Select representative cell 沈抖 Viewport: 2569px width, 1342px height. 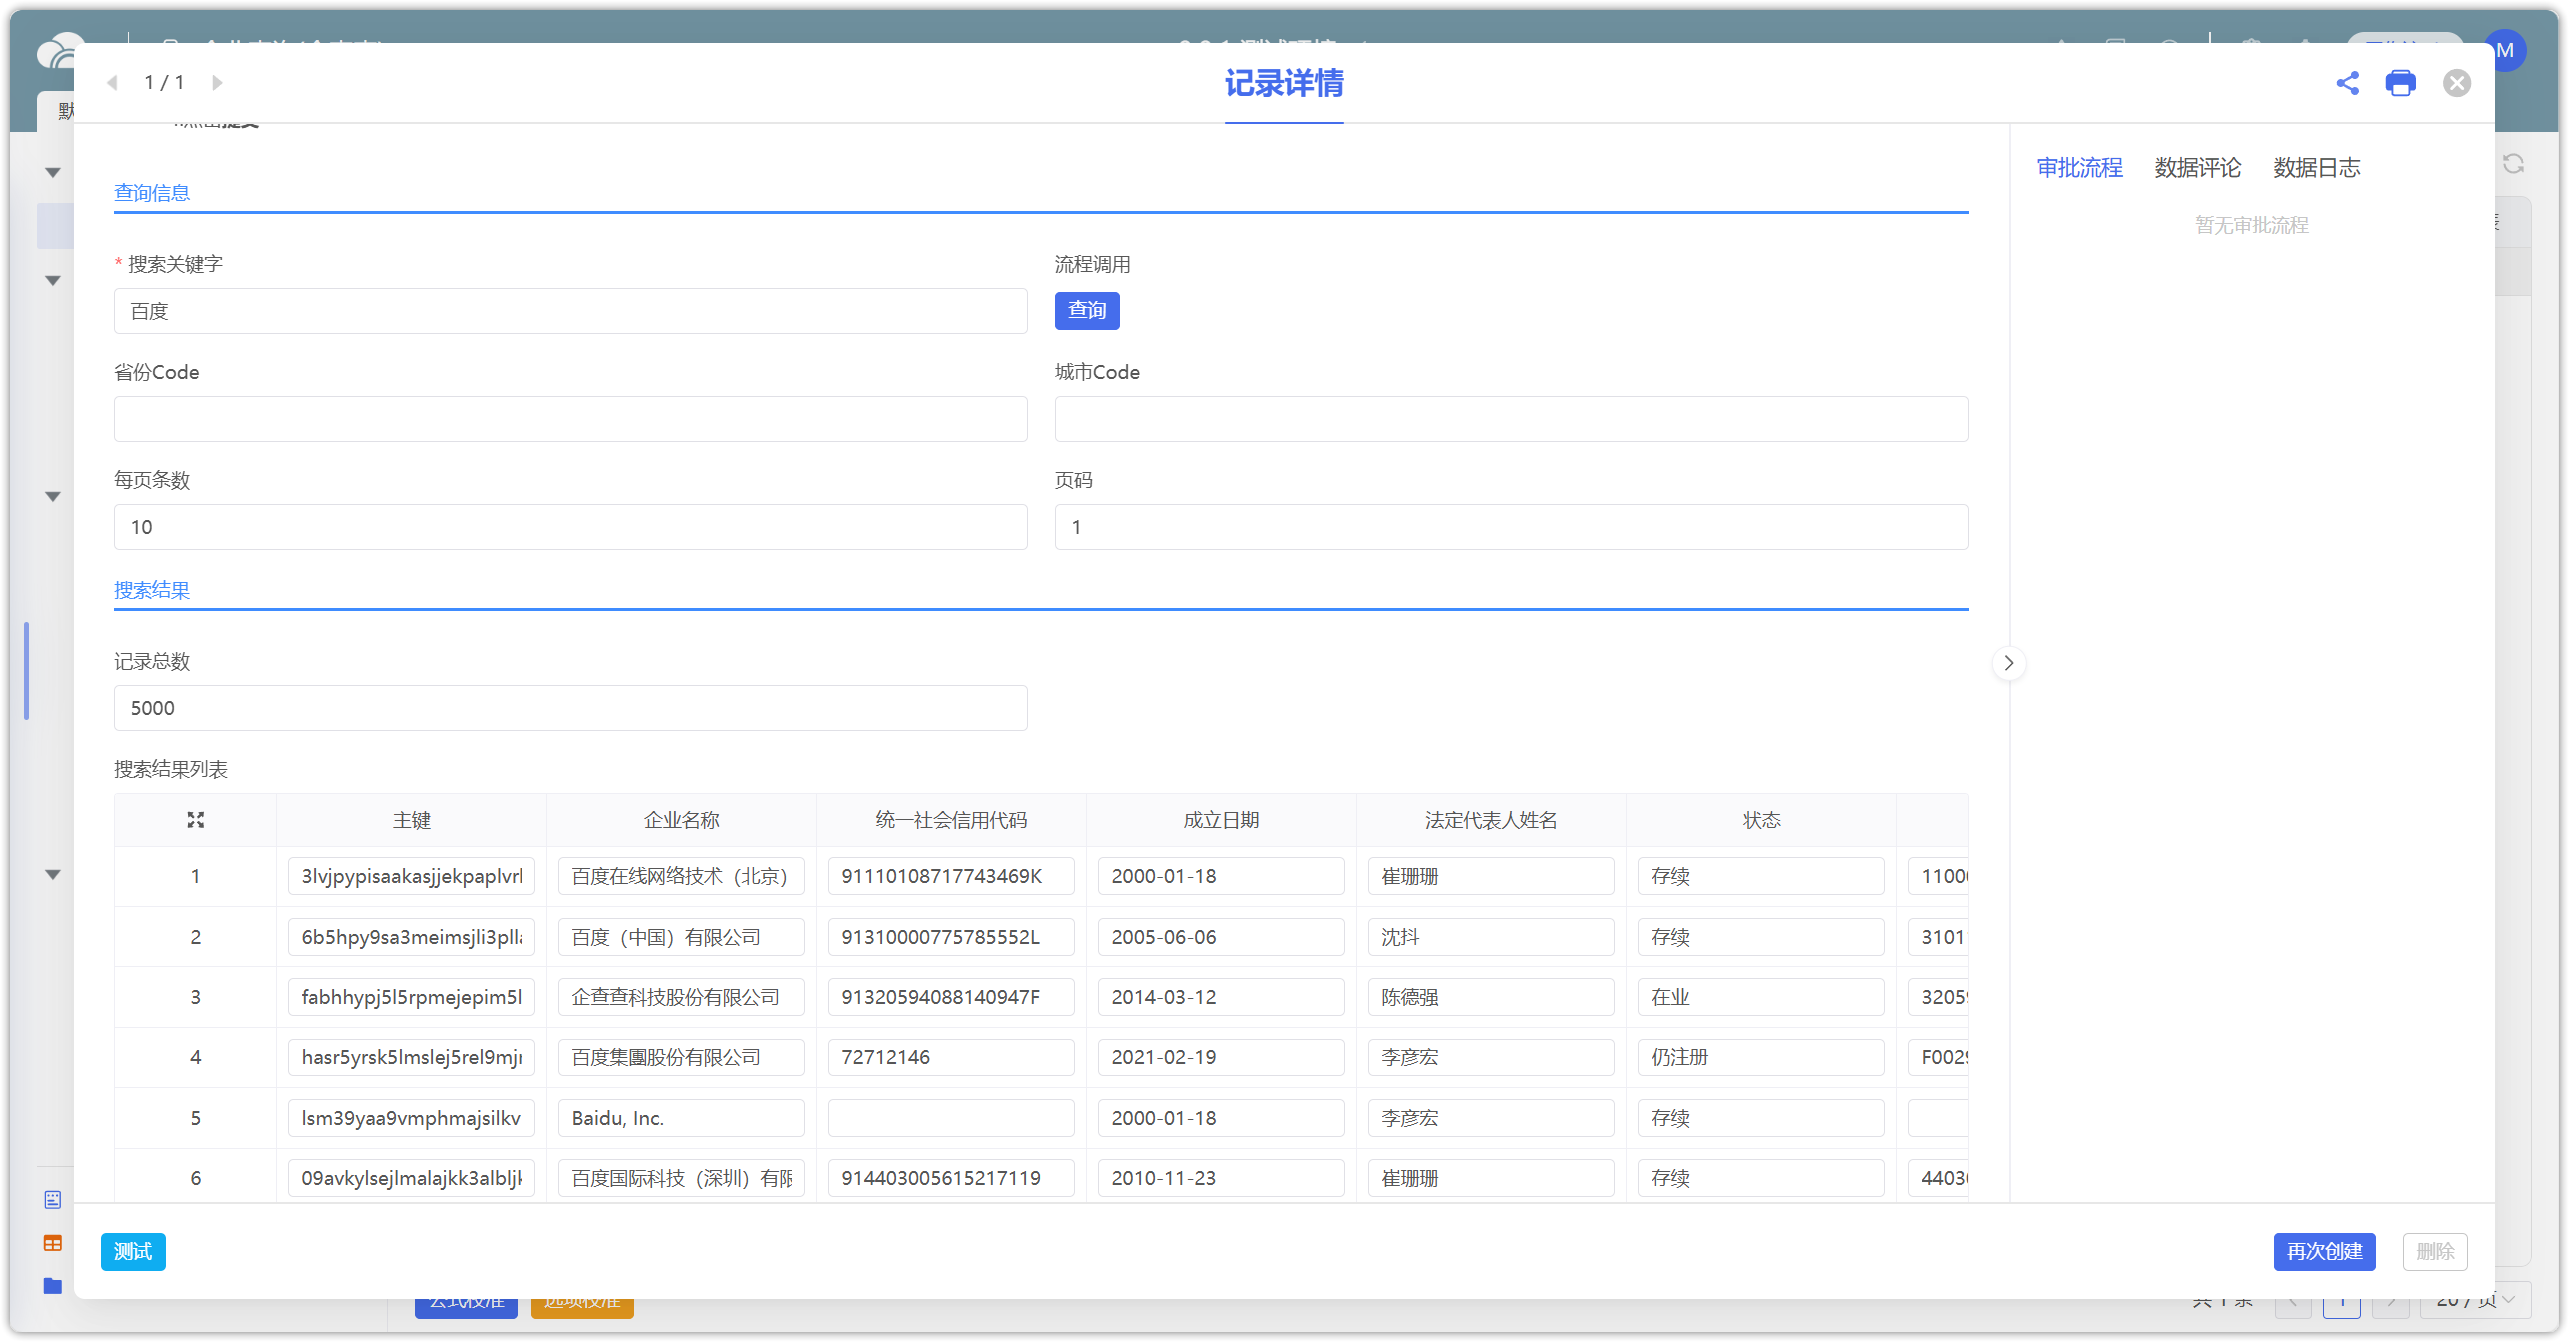pyautogui.click(x=1491, y=937)
